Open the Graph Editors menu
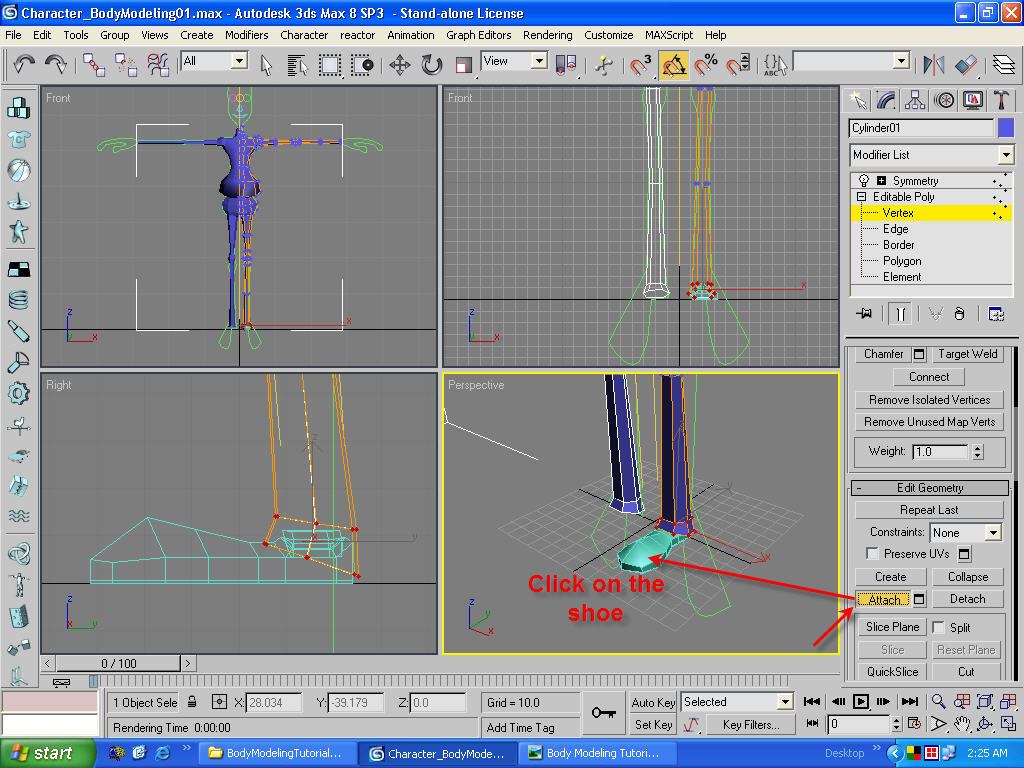This screenshot has height=768, width=1024. tap(478, 35)
